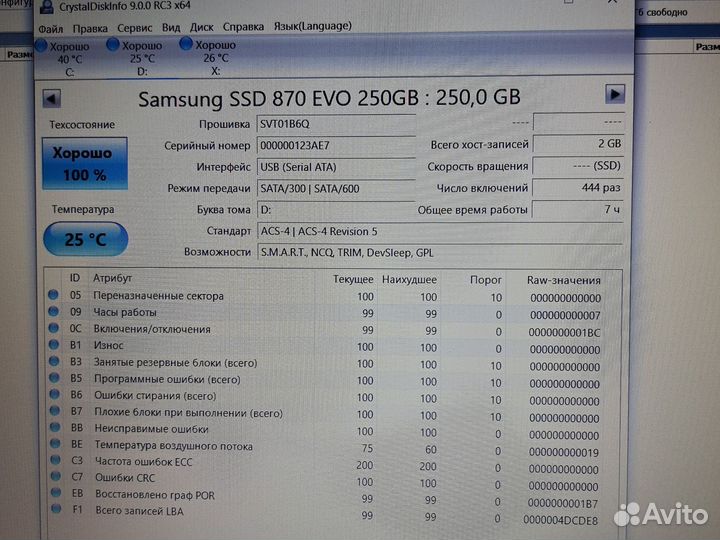Image resolution: width=720 pixels, height=540 pixels.
Task: Click the rotation rate value ---- (SSD)
Action: click(x=578, y=166)
